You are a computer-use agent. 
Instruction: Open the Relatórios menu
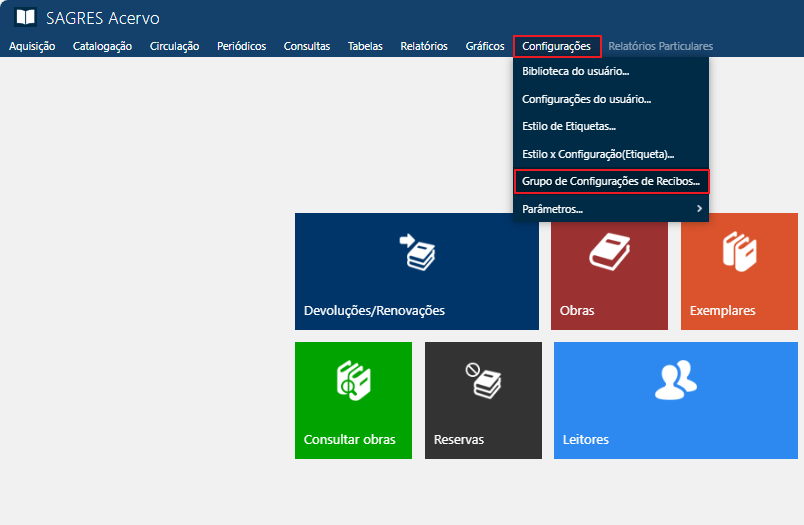(x=423, y=46)
